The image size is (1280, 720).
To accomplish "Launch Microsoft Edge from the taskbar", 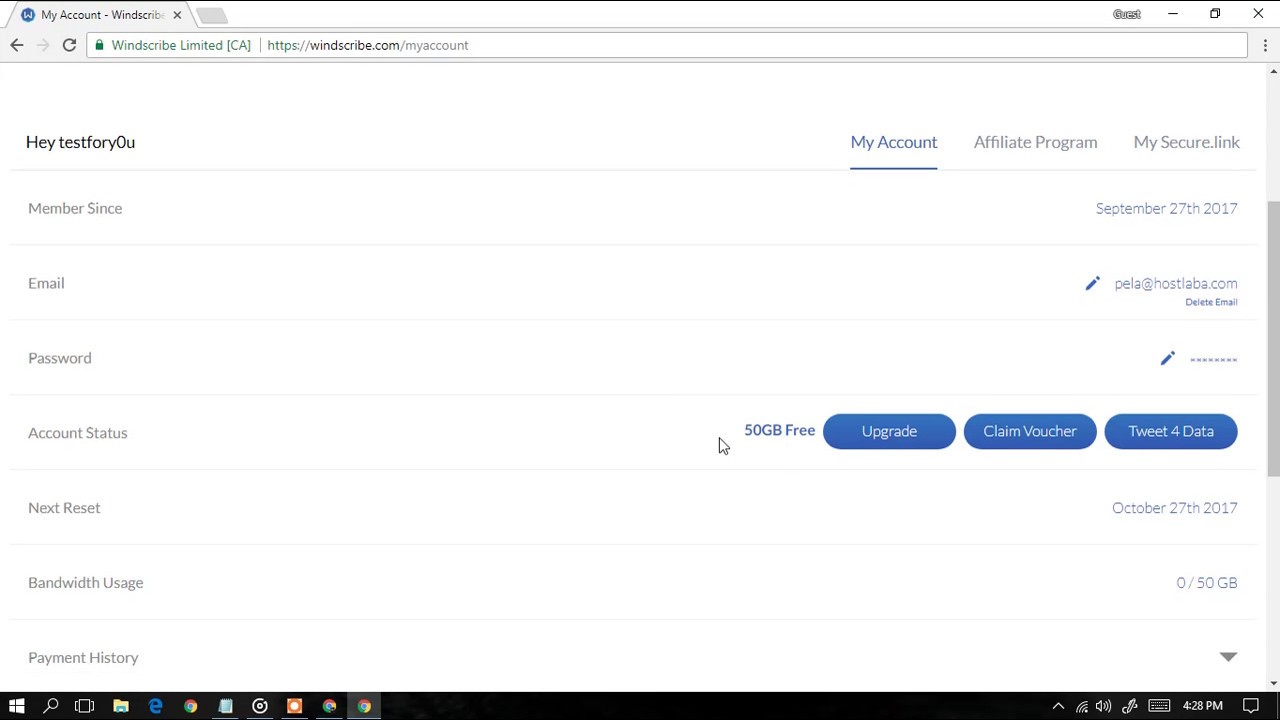I will coord(155,706).
